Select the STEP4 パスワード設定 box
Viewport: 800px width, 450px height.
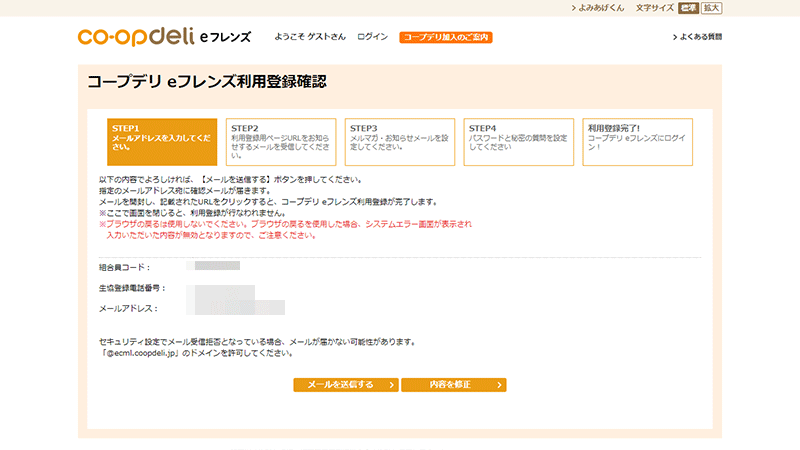518,142
